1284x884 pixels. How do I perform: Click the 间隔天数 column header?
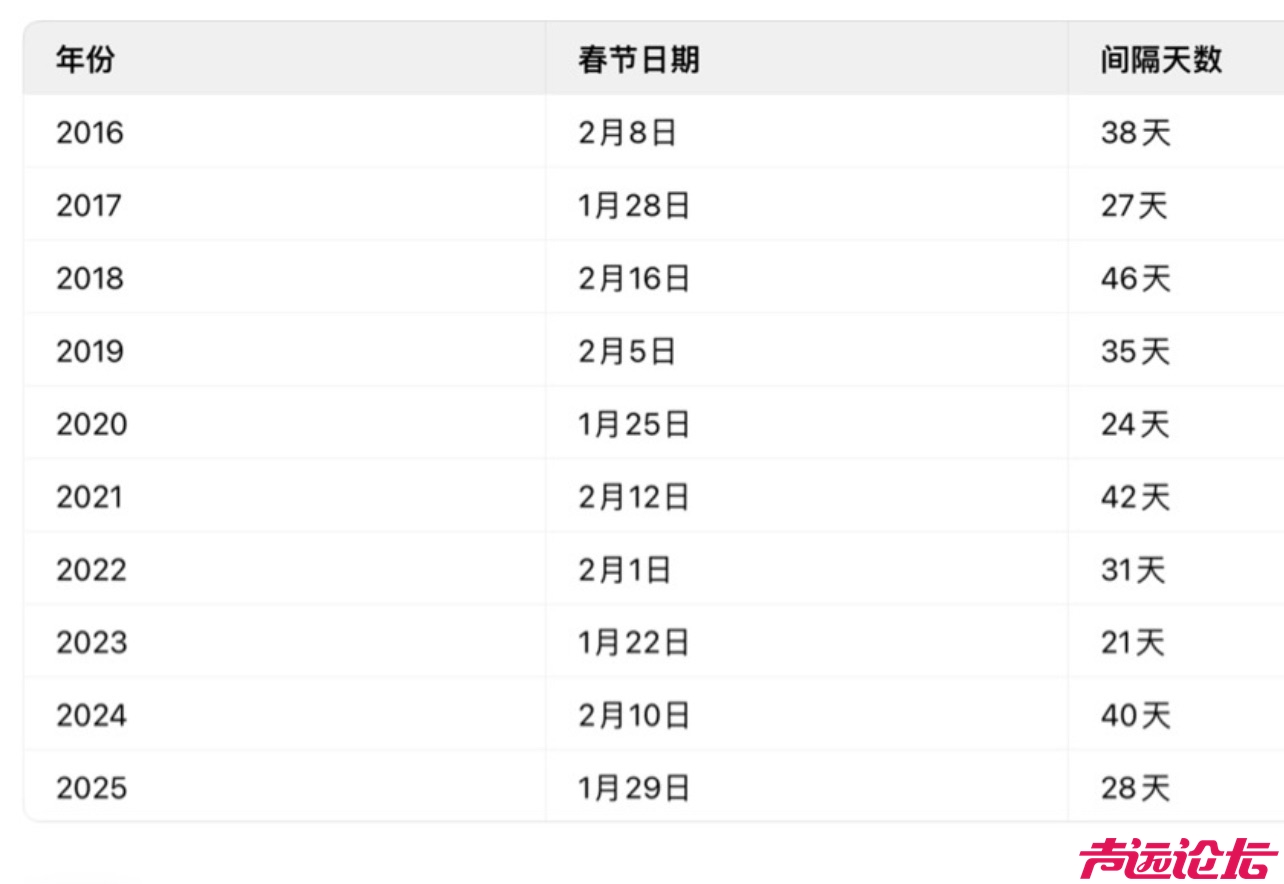tap(1160, 60)
